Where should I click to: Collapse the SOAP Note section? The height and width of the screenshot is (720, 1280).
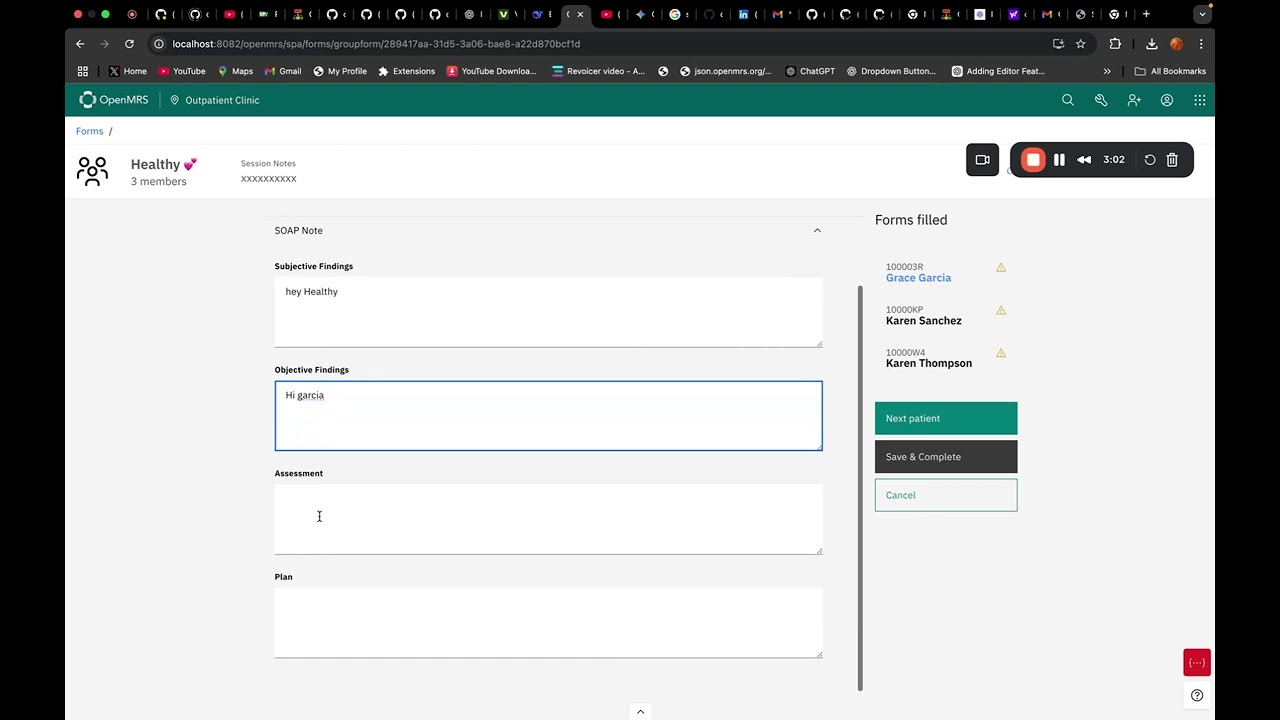click(x=817, y=230)
